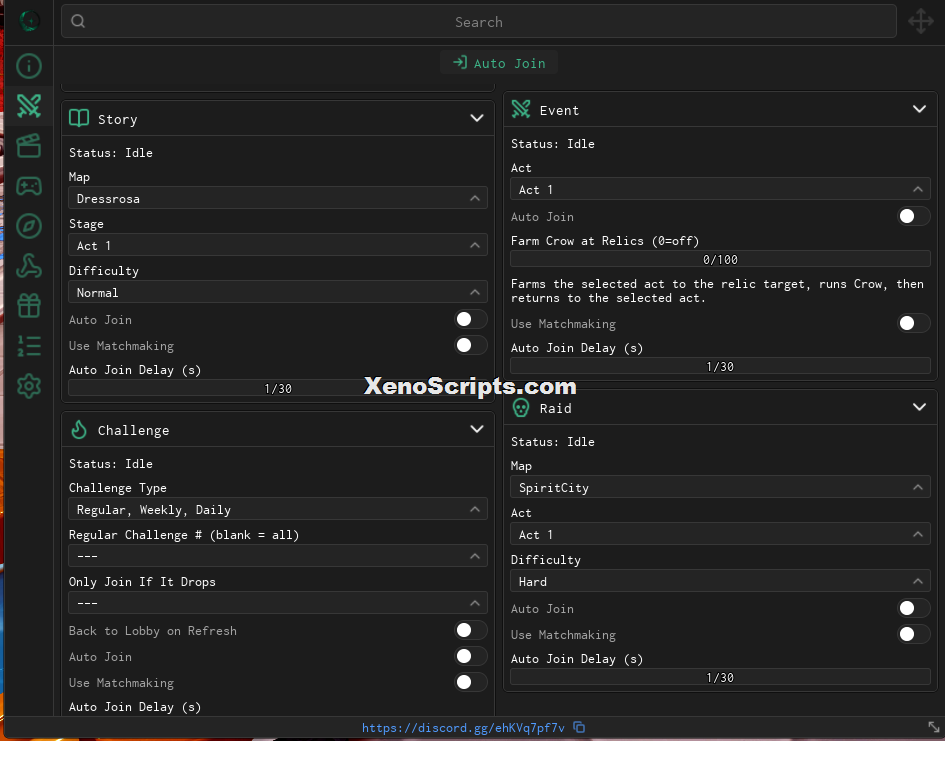Collapse the Story section chevron
This screenshot has height=771, width=945.
click(x=477, y=118)
